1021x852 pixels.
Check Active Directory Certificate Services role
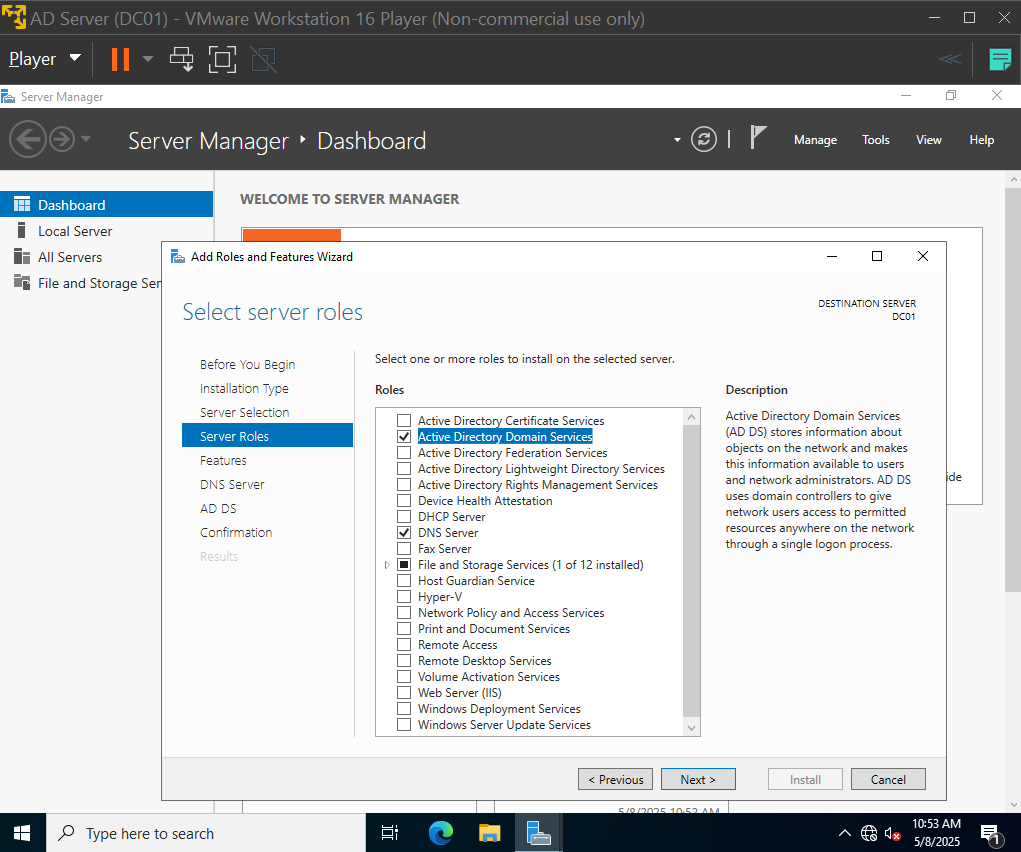click(404, 421)
